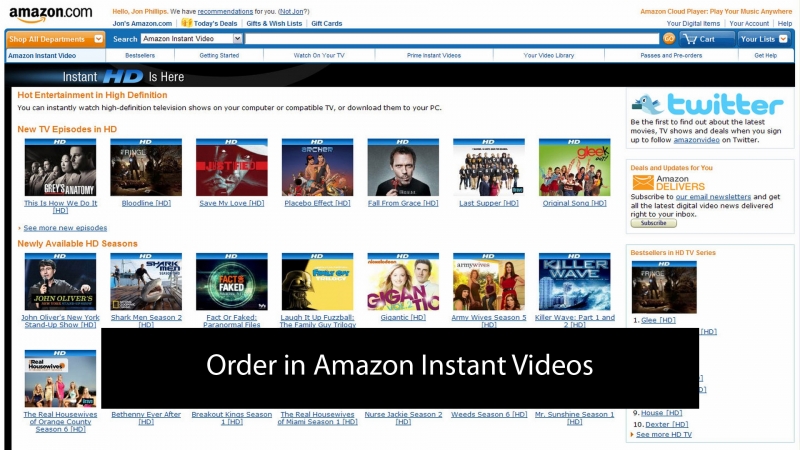Click the orange search Go button

(x=668, y=39)
